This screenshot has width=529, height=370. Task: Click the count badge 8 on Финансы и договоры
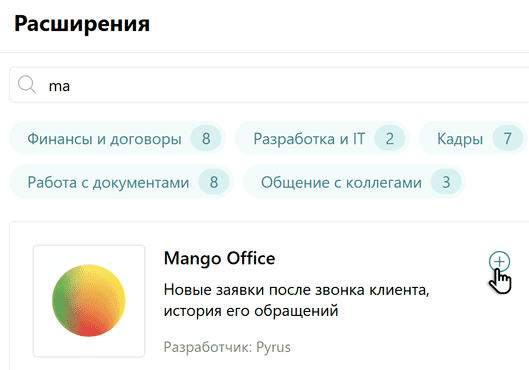206,139
